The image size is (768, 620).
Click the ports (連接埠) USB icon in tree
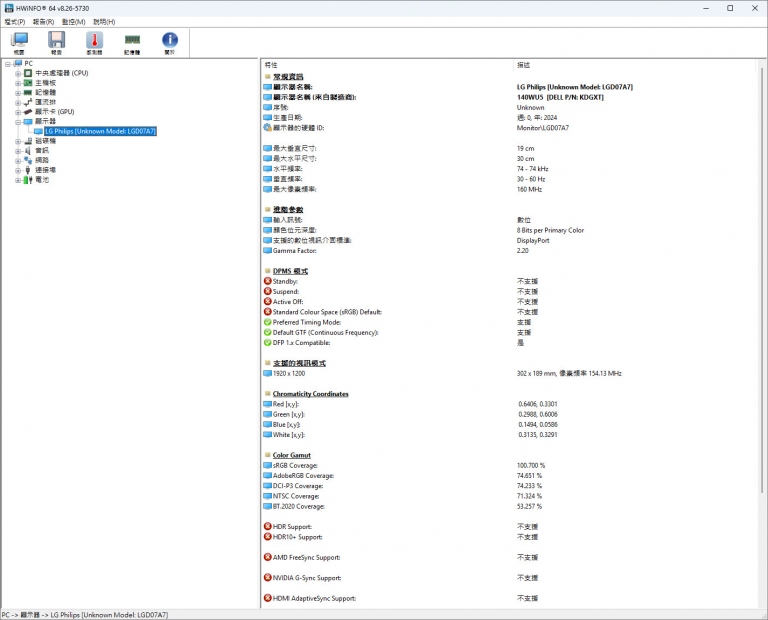(28, 170)
